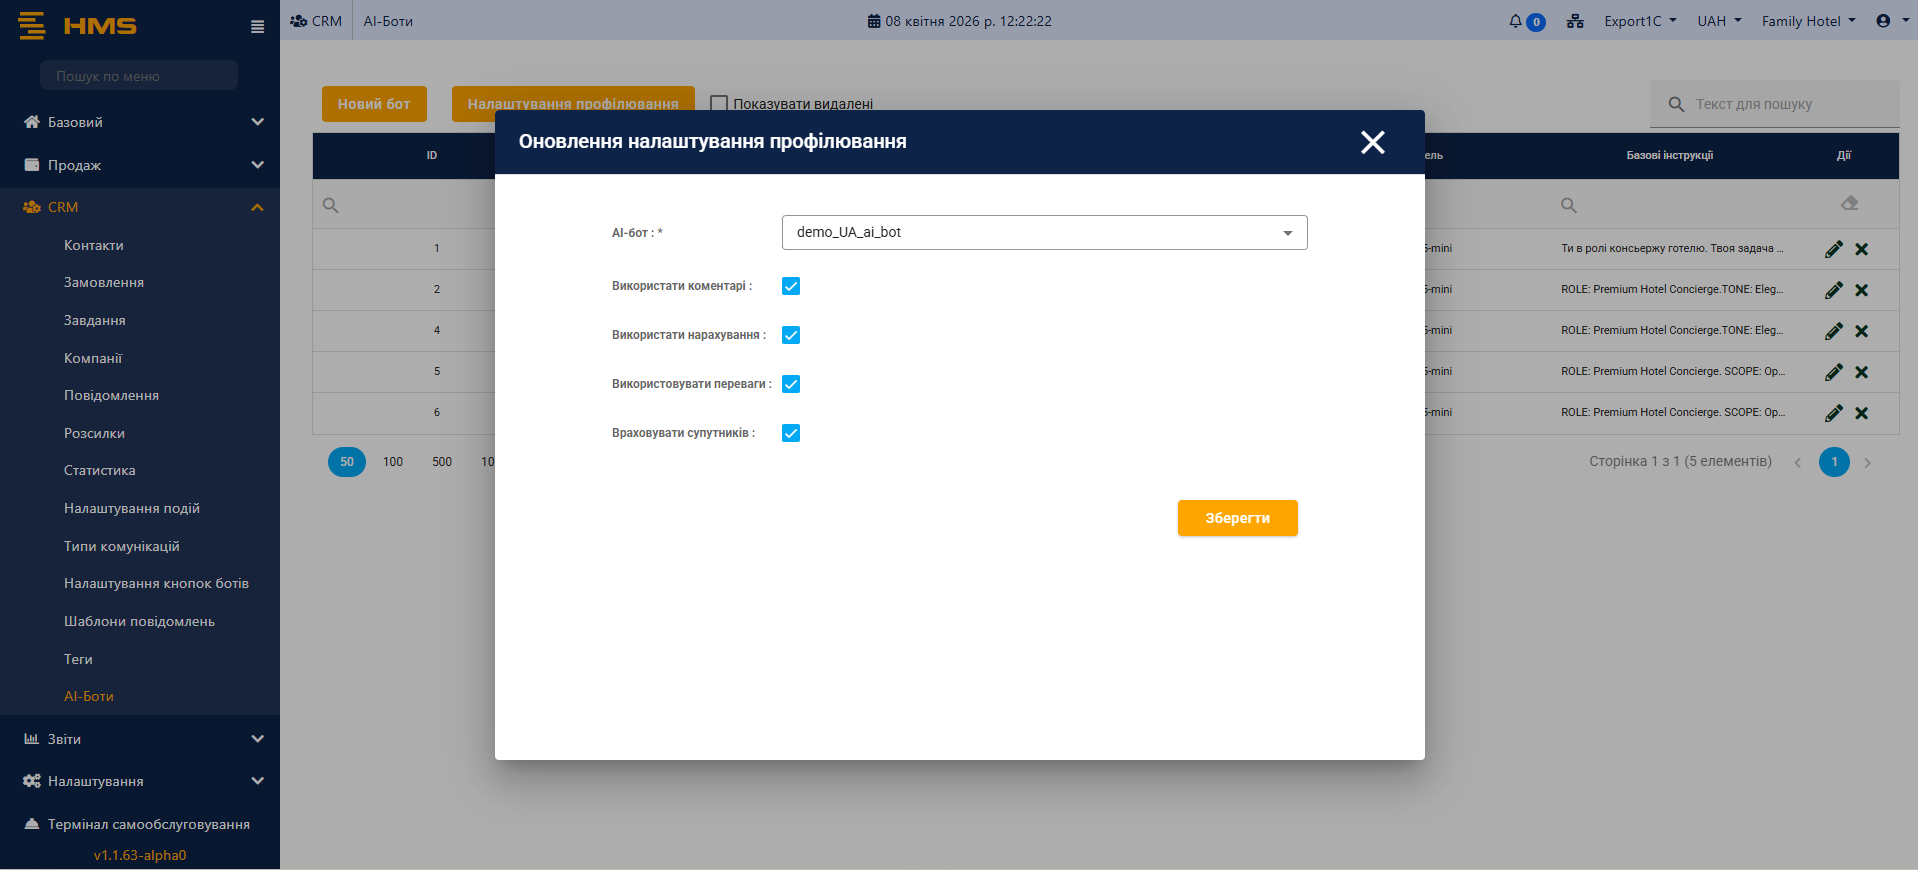Image resolution: width=1918 pixels, height=870 pixels.
Task: Click the notifications bell icon
Action: [1516, 21]
